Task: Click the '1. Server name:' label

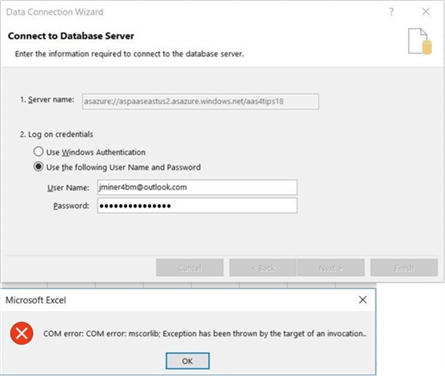Action: click(x=47, y=100)
